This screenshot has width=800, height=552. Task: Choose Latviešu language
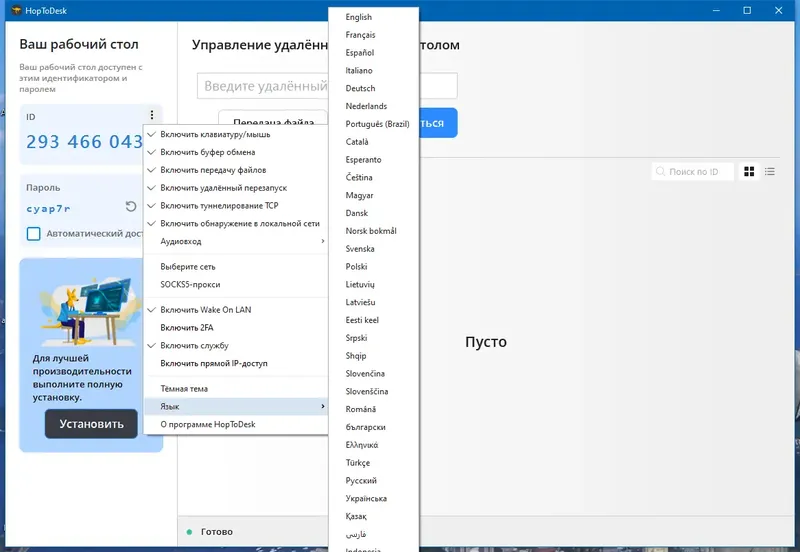[x=373, y=303]
